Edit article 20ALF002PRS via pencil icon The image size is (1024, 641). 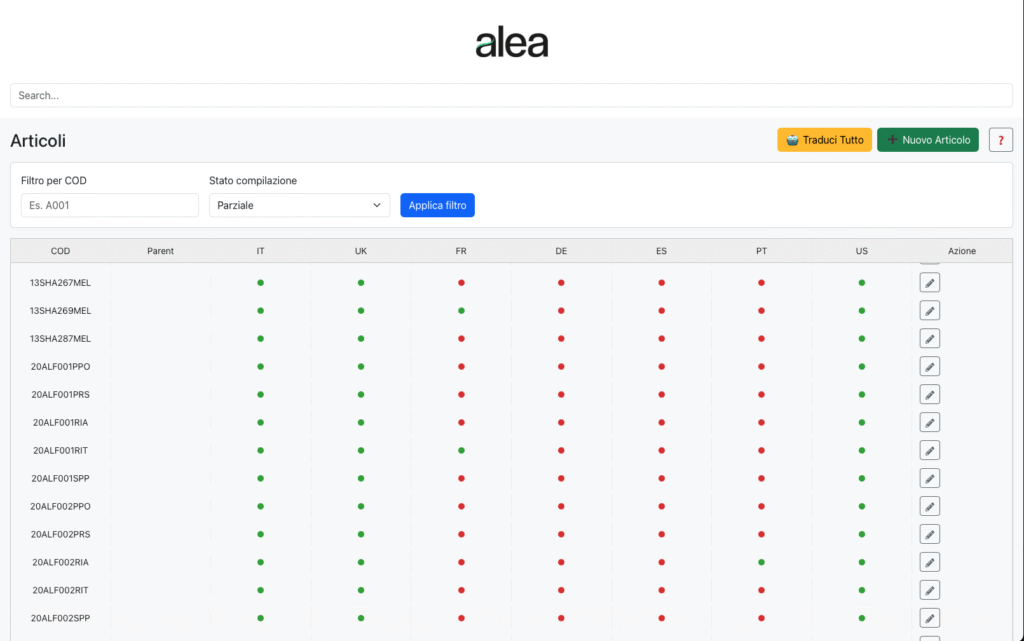click(929, 534)
